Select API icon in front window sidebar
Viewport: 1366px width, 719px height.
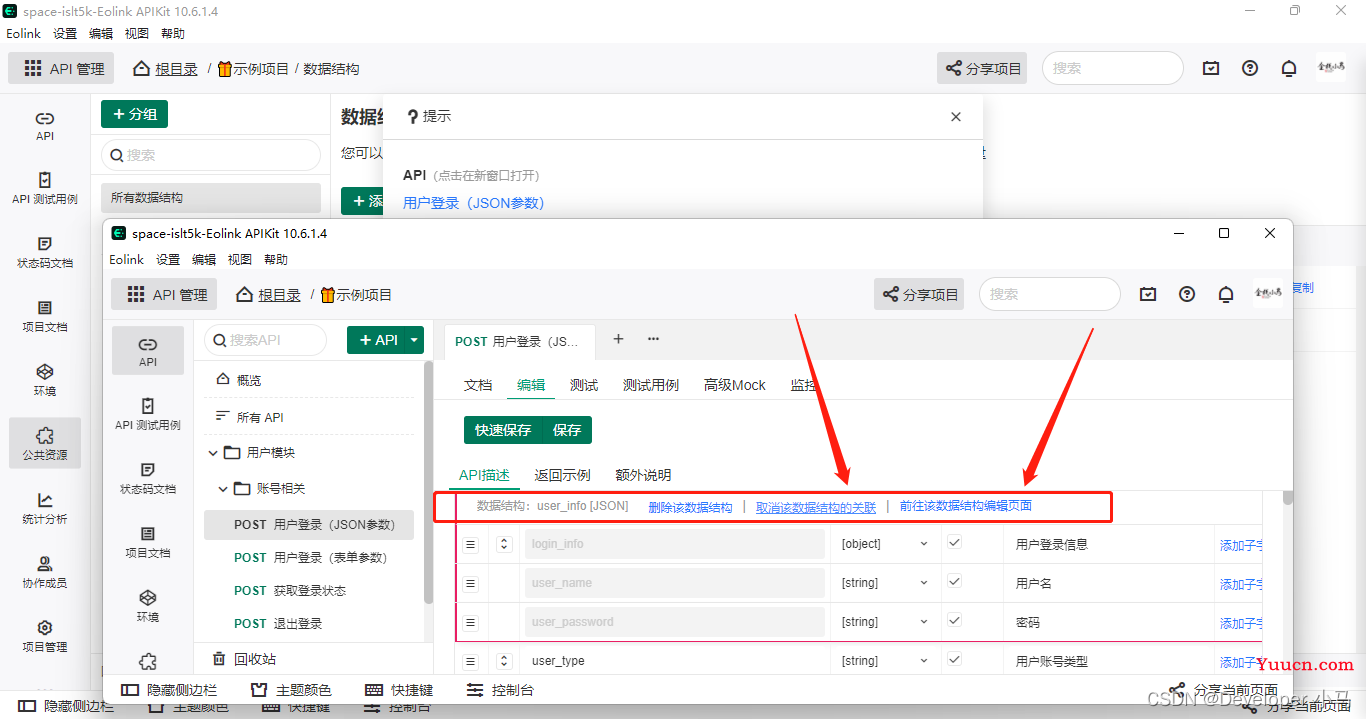click(x=148, y=350)
